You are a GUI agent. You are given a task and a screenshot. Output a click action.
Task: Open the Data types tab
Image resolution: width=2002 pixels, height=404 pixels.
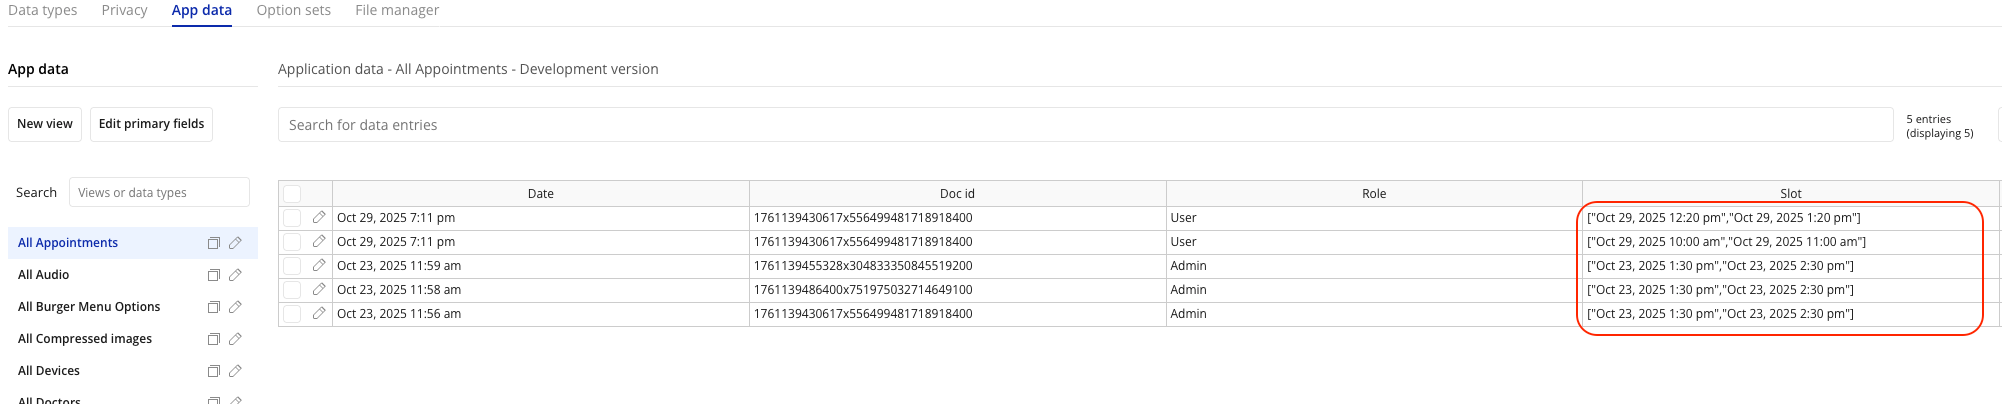(x=43, y=10)
